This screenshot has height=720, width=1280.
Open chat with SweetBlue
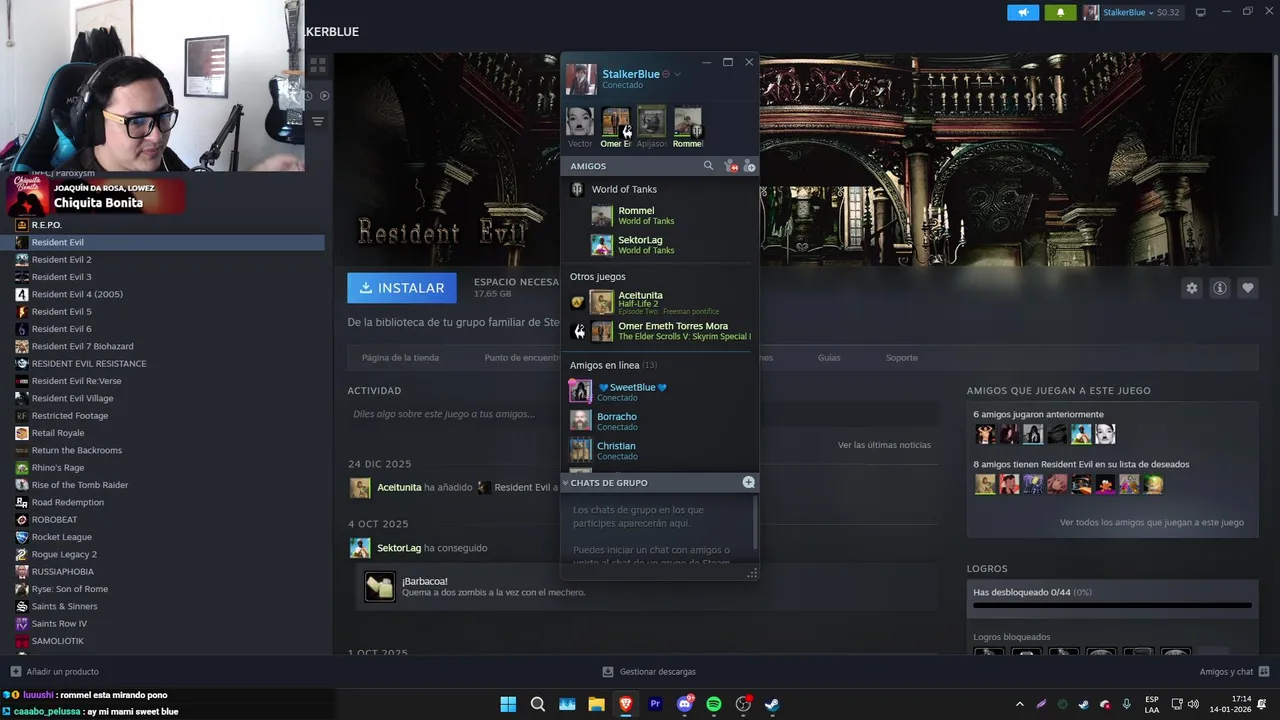[x=660, y=391]
